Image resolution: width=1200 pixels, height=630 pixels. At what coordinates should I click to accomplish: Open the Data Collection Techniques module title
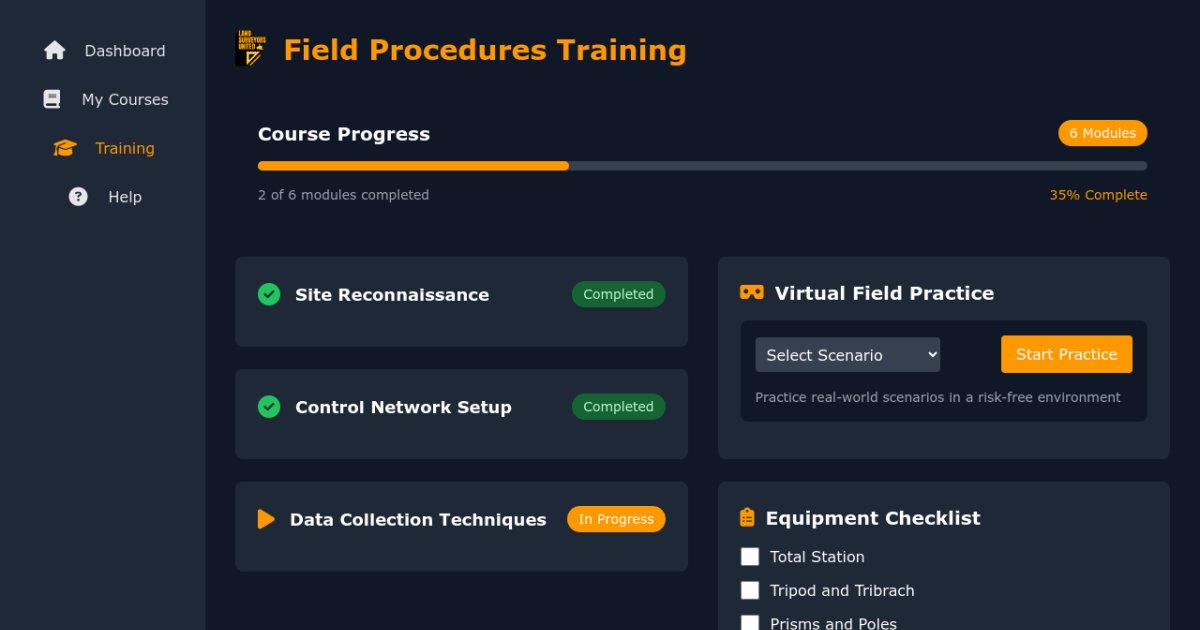(418, 520)
